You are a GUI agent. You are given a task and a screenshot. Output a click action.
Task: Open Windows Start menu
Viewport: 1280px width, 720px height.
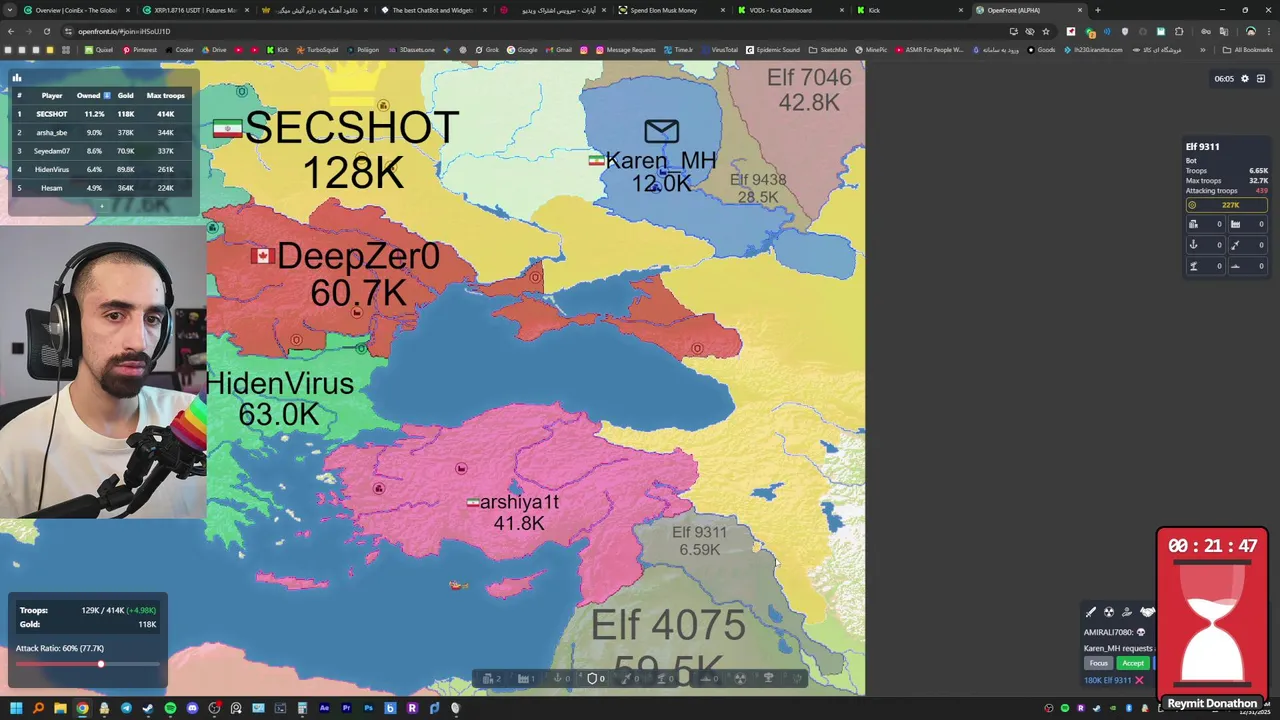pyautogui.click(x=16, y=708)
